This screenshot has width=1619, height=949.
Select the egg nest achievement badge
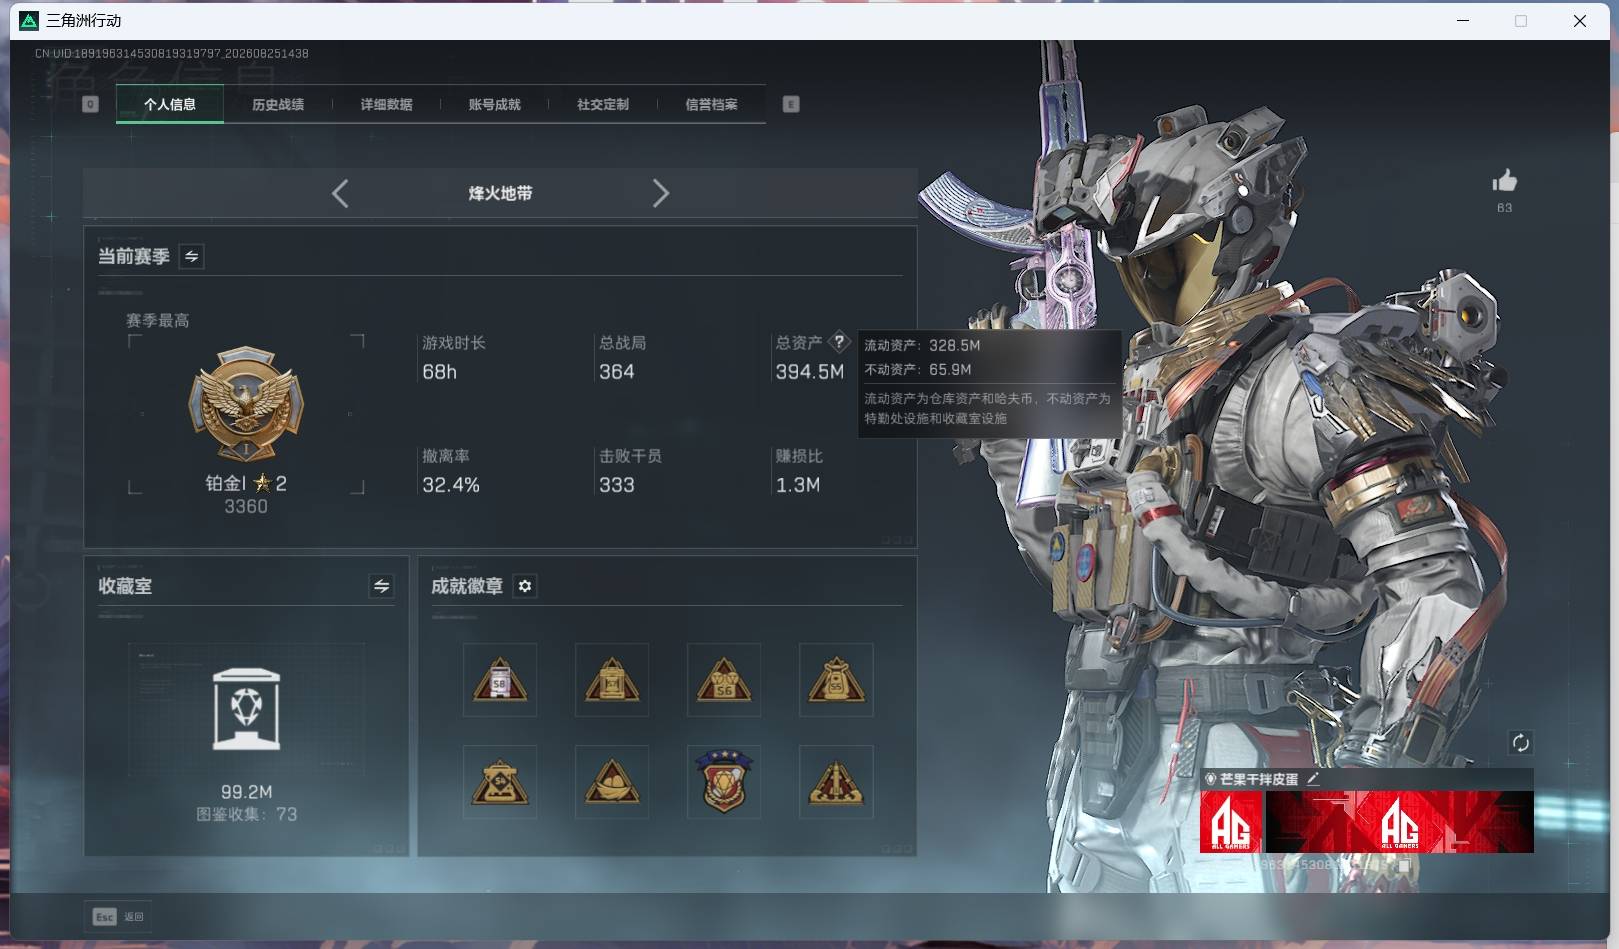click(612, 782)
